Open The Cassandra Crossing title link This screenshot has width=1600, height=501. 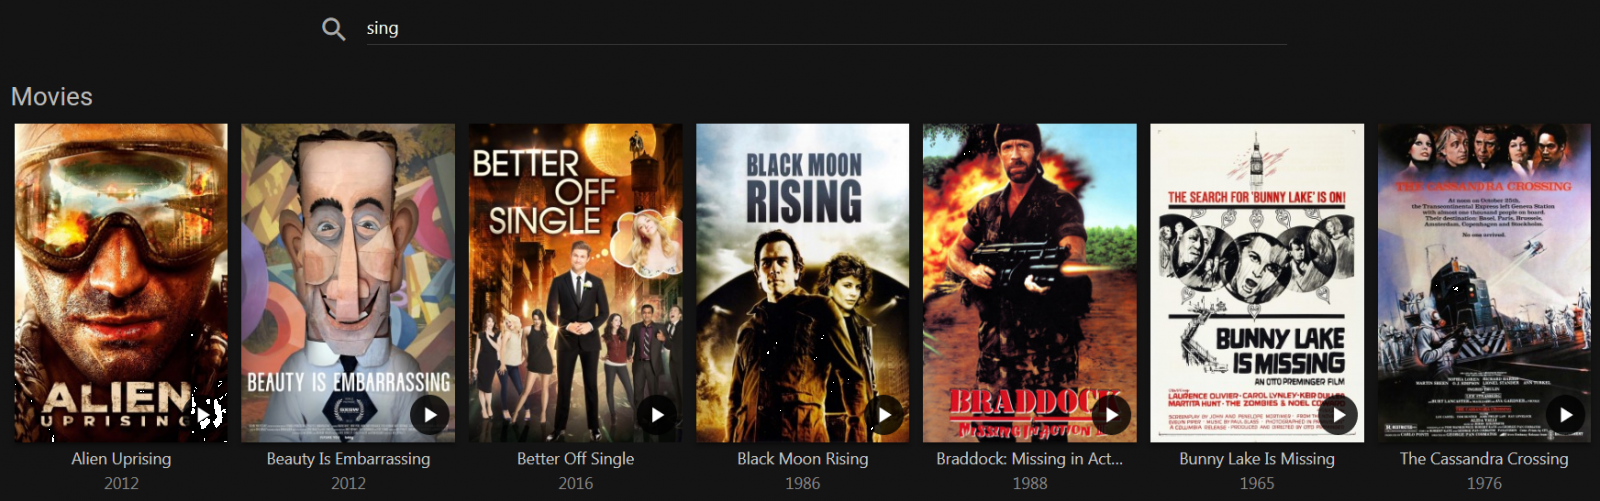coord(1484,459)
